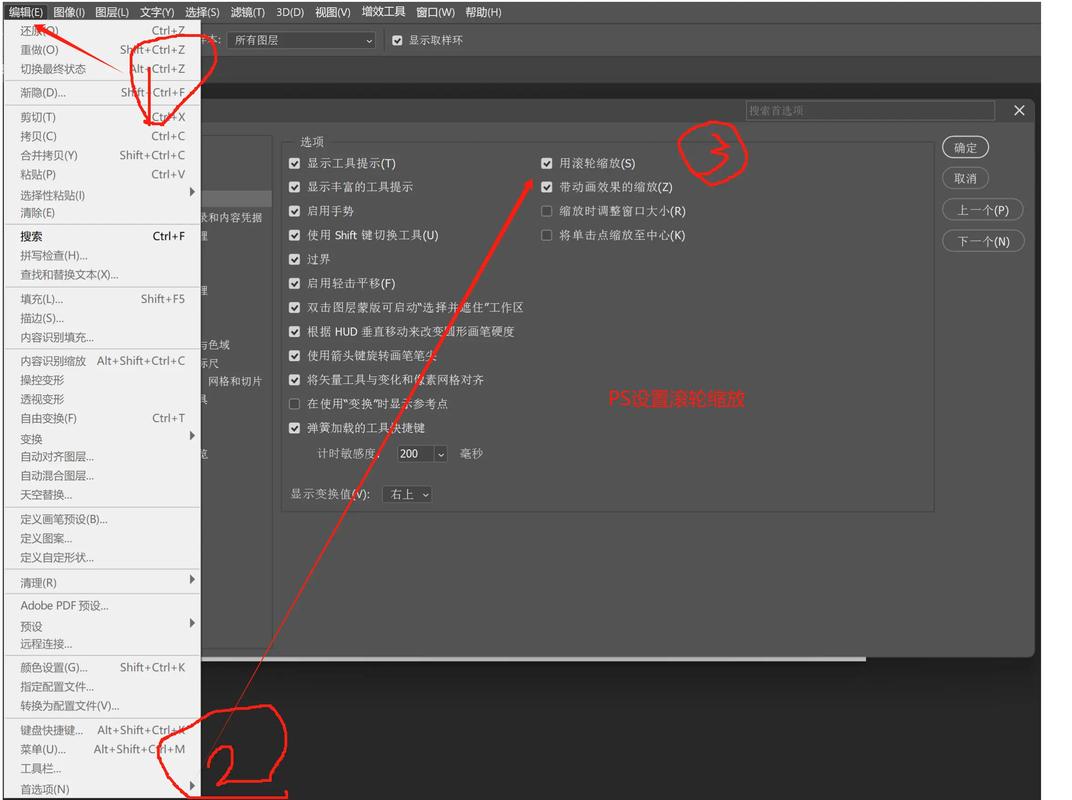The height and width of the screenshot is (800, 1072).
Task: Enable 缩放时调整窗口大小(R) checkbox
Action: [x=547, y=211]
